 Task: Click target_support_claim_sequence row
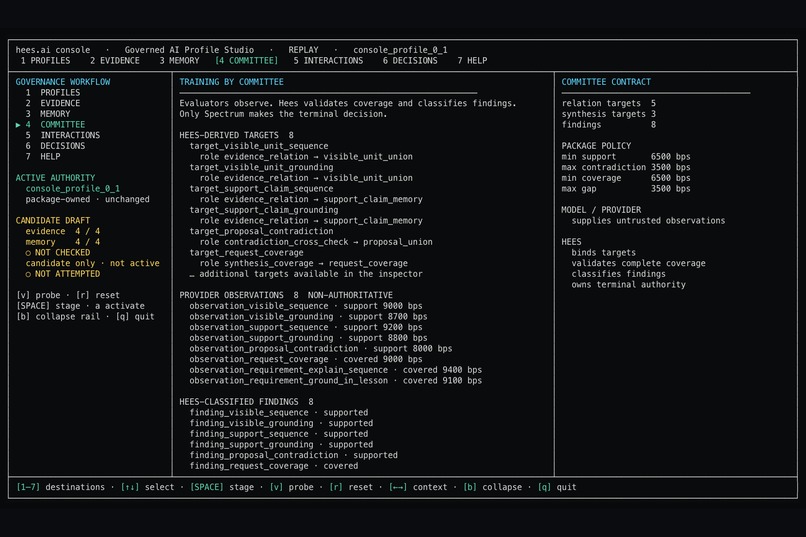click(x=261, y=189)
